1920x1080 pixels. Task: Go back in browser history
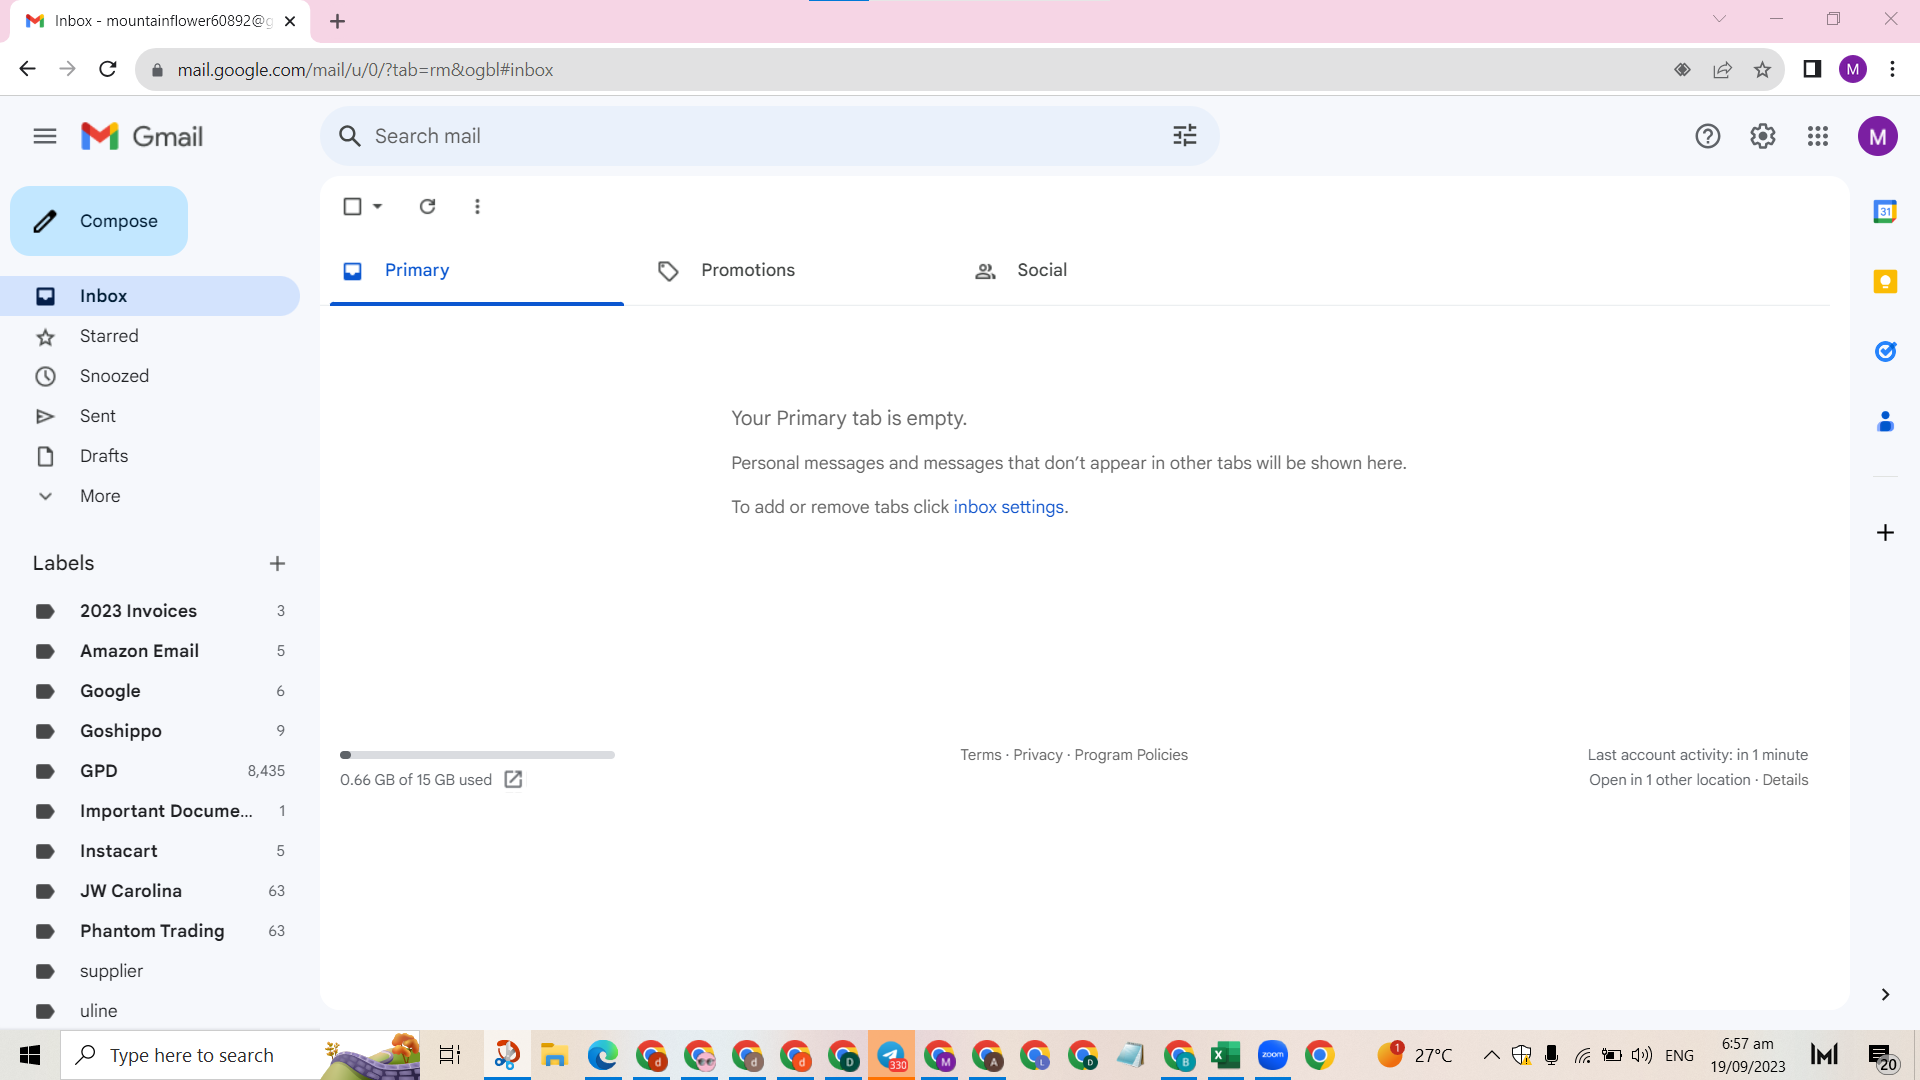(x=27, y=69)
